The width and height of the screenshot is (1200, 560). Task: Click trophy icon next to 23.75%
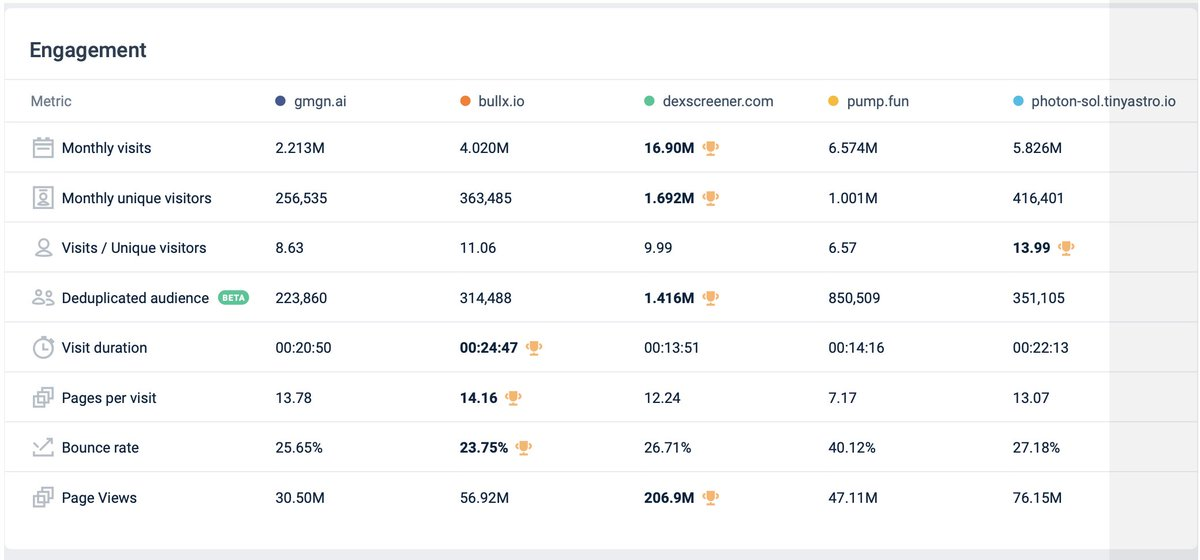524,448
